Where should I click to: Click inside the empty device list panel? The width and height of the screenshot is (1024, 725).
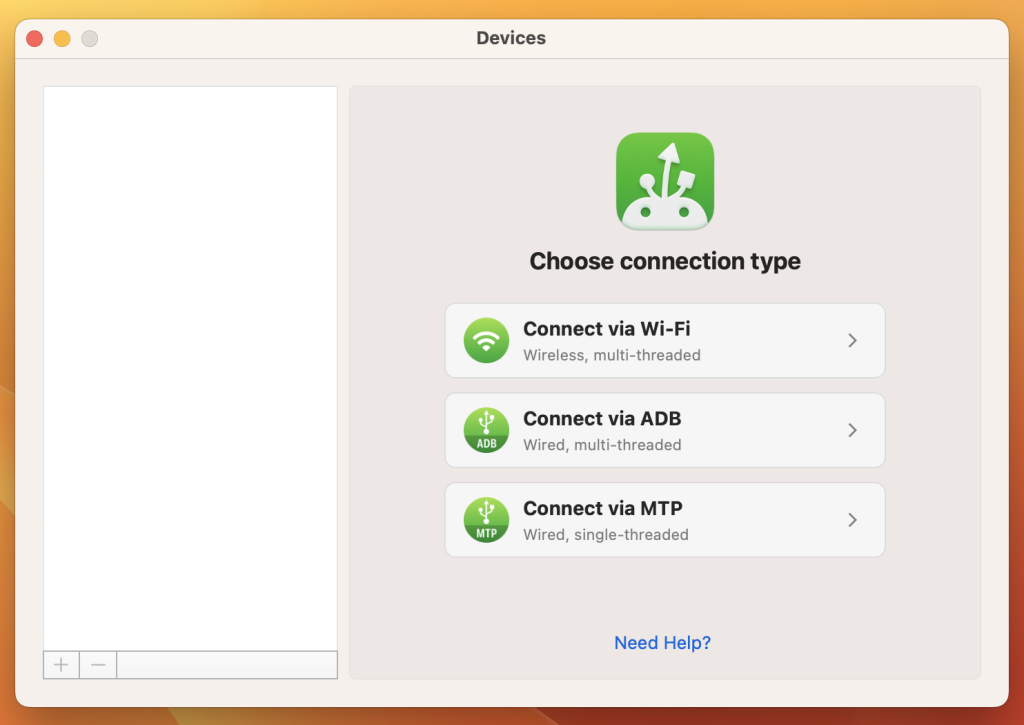(190, 360)
